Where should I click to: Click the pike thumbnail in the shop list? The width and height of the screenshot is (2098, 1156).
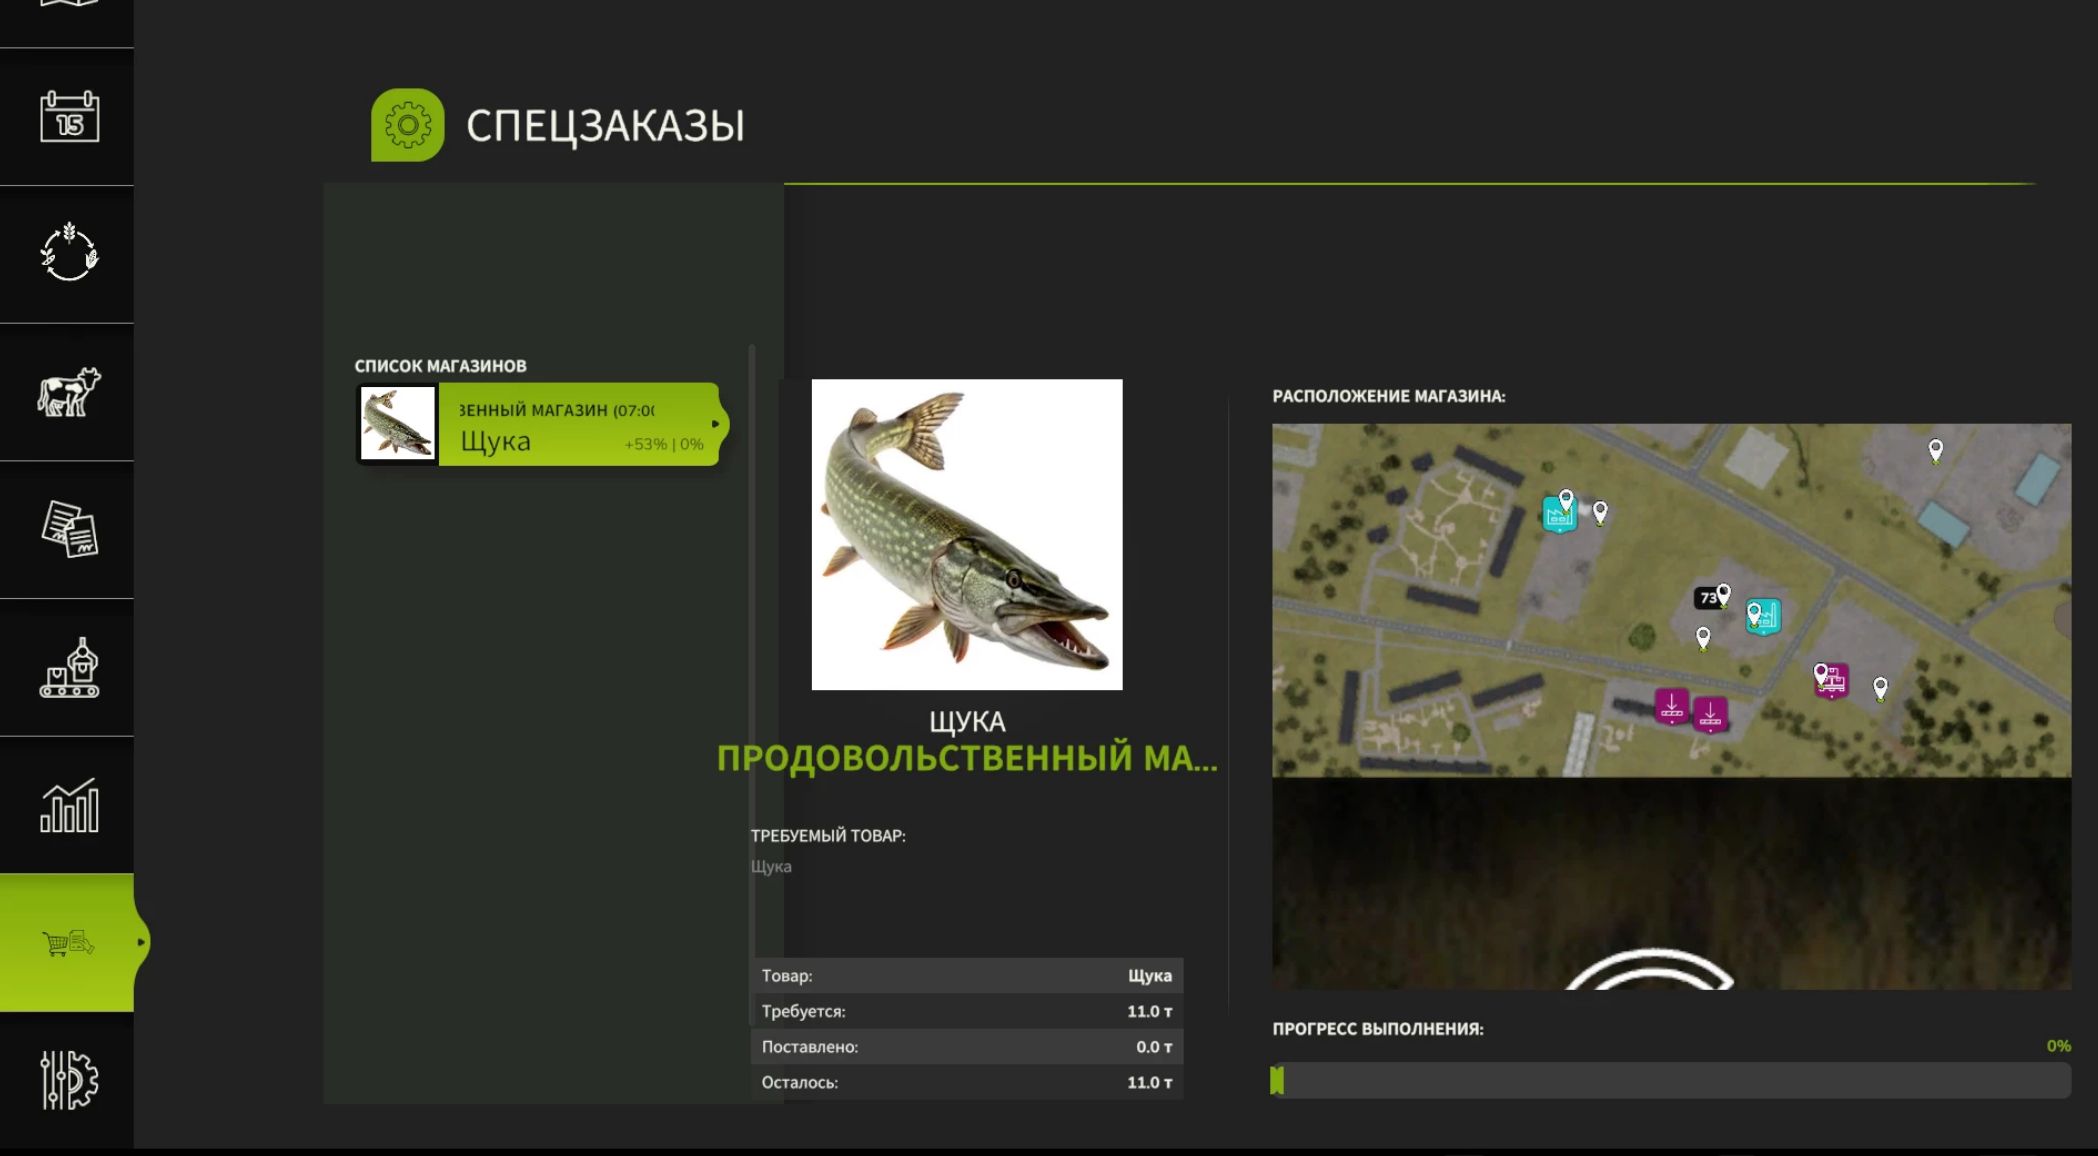coord(398,423)
